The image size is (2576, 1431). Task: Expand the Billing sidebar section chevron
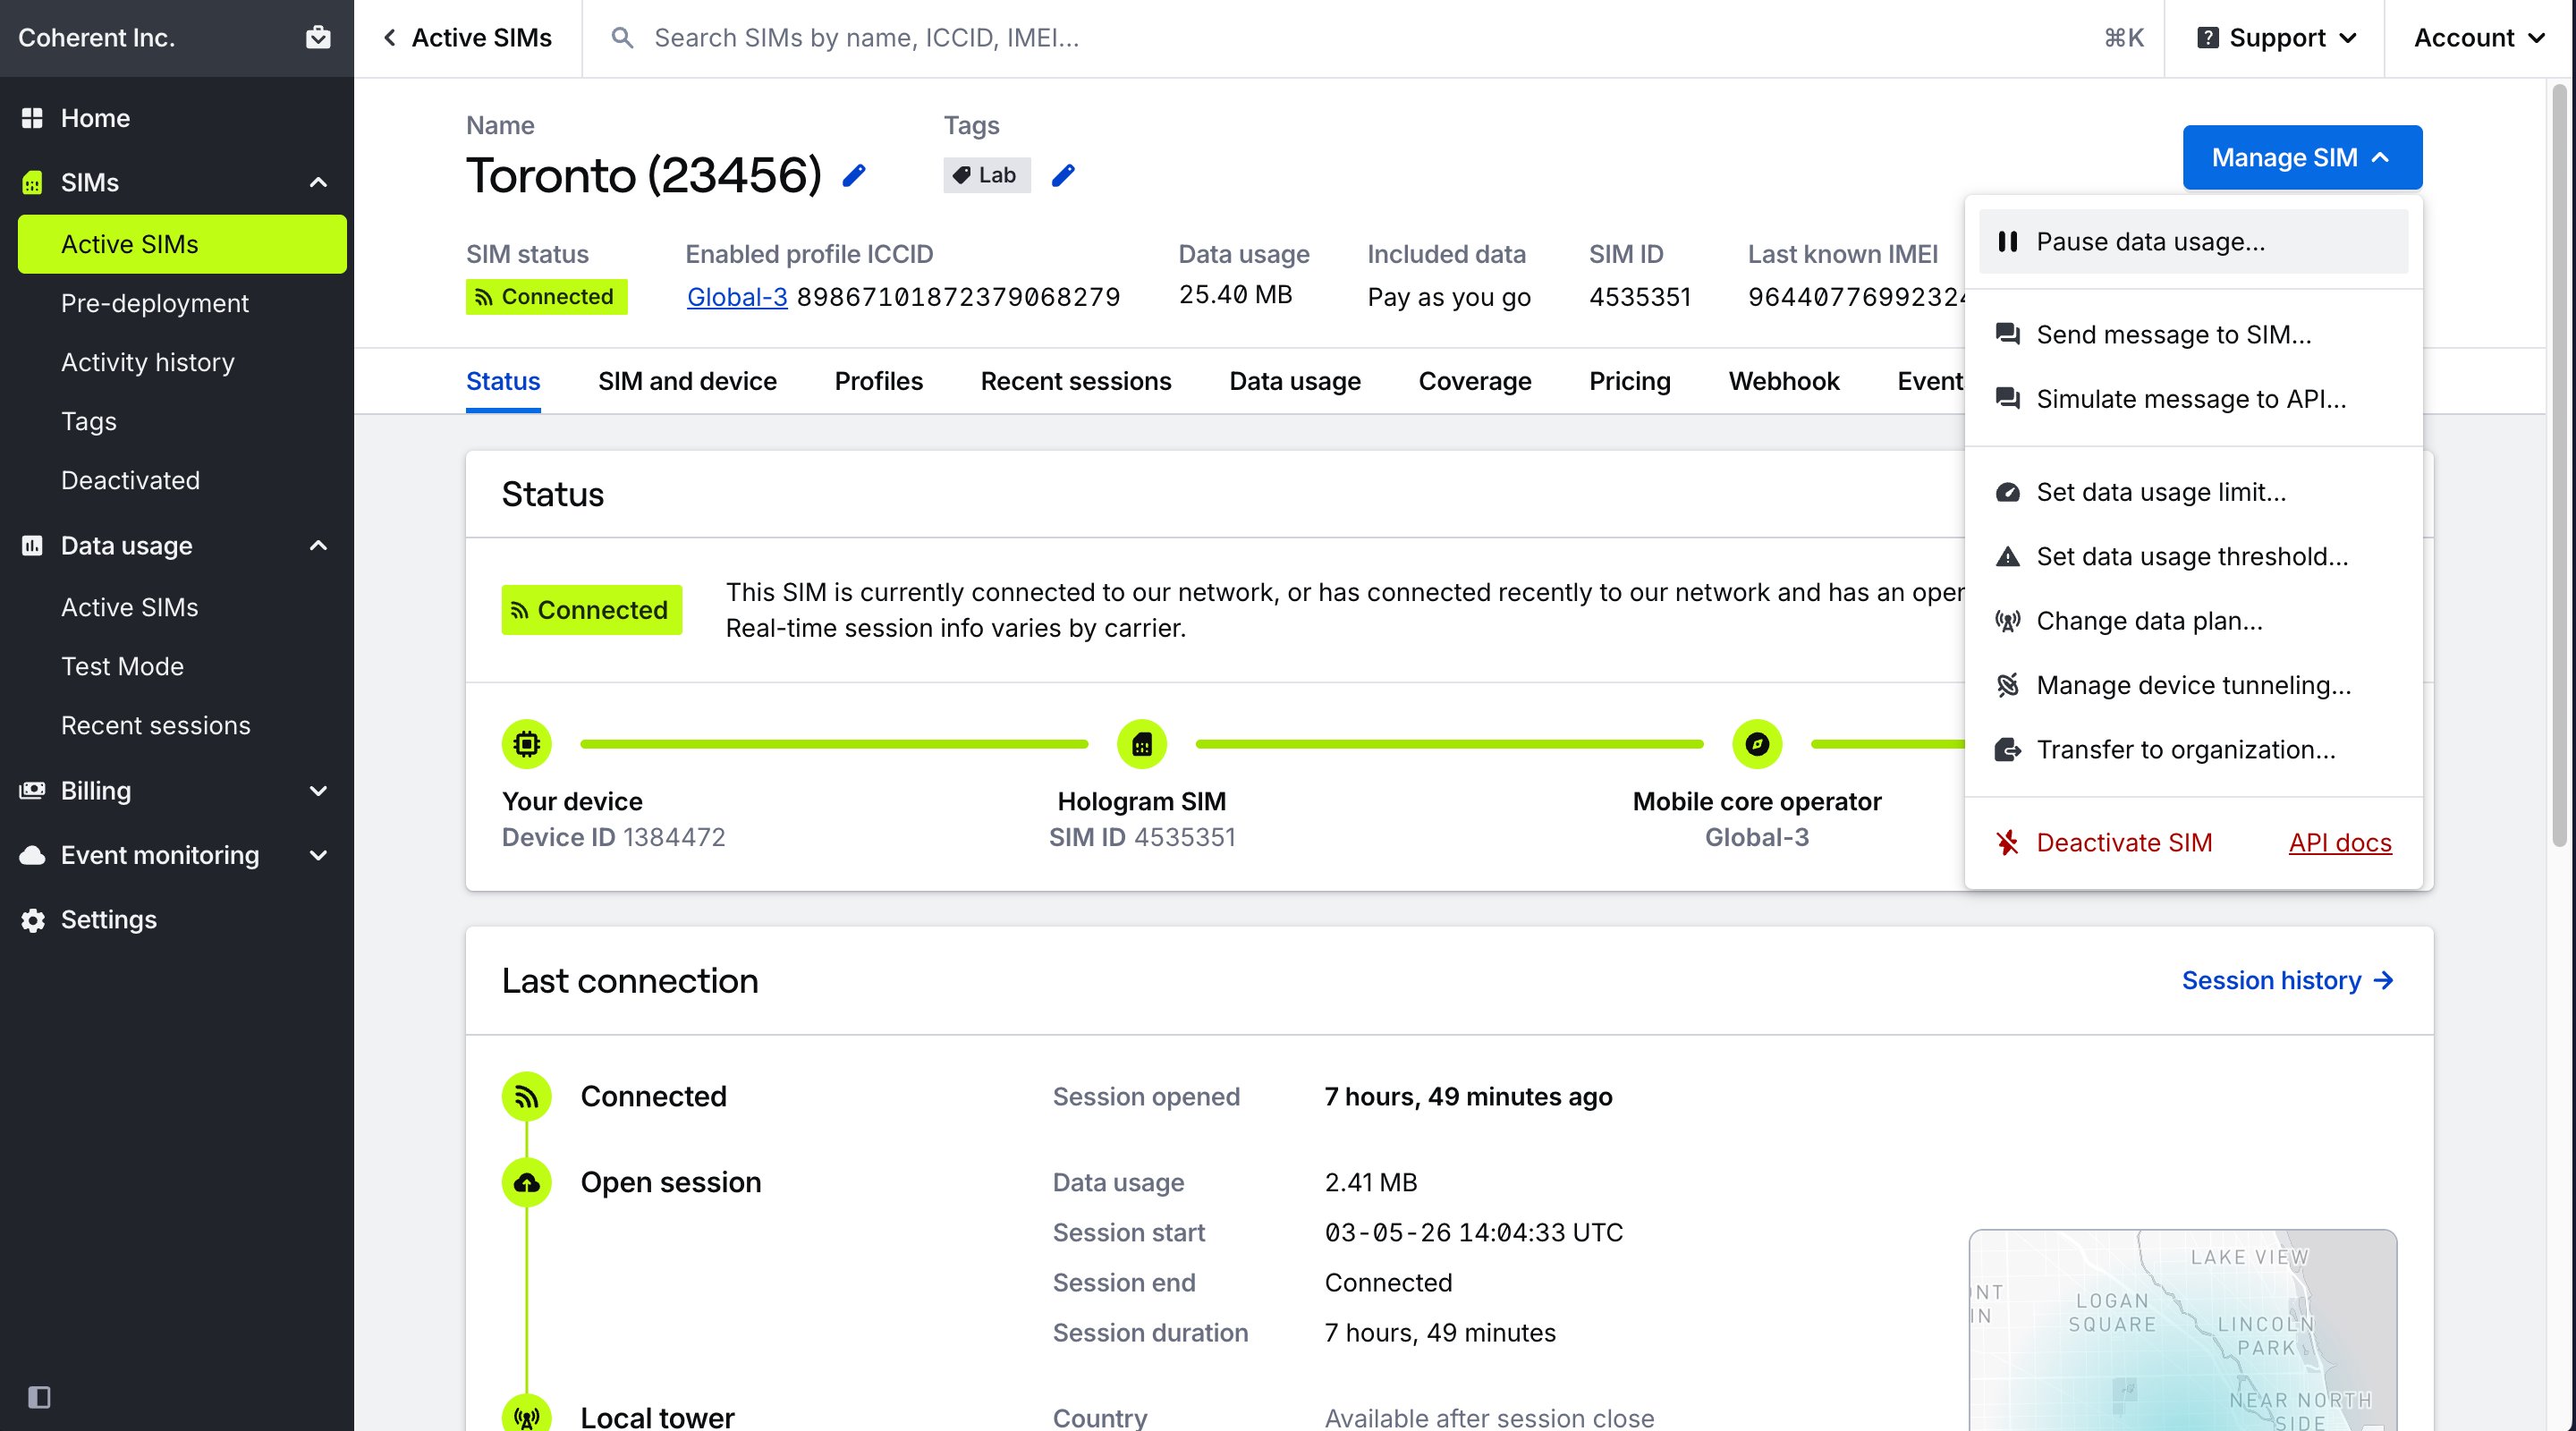(318, 790)
